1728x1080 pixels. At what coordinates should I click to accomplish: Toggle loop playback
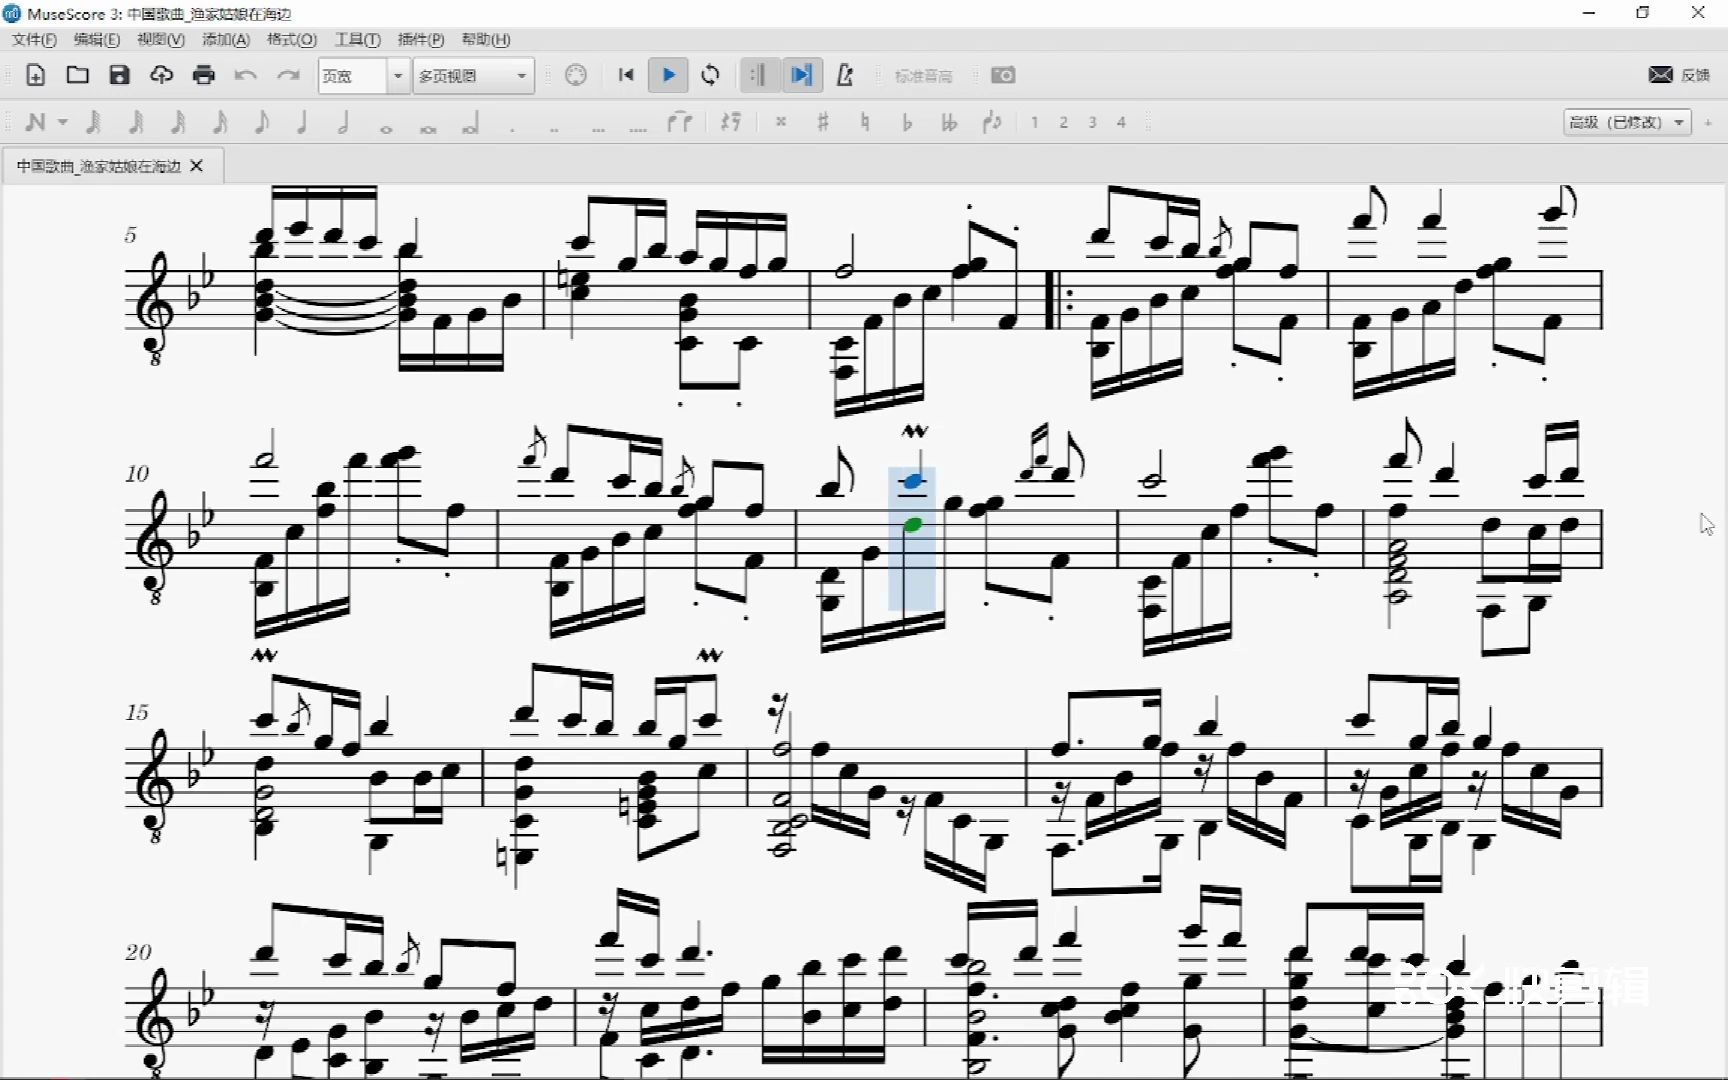click(710, 75)
